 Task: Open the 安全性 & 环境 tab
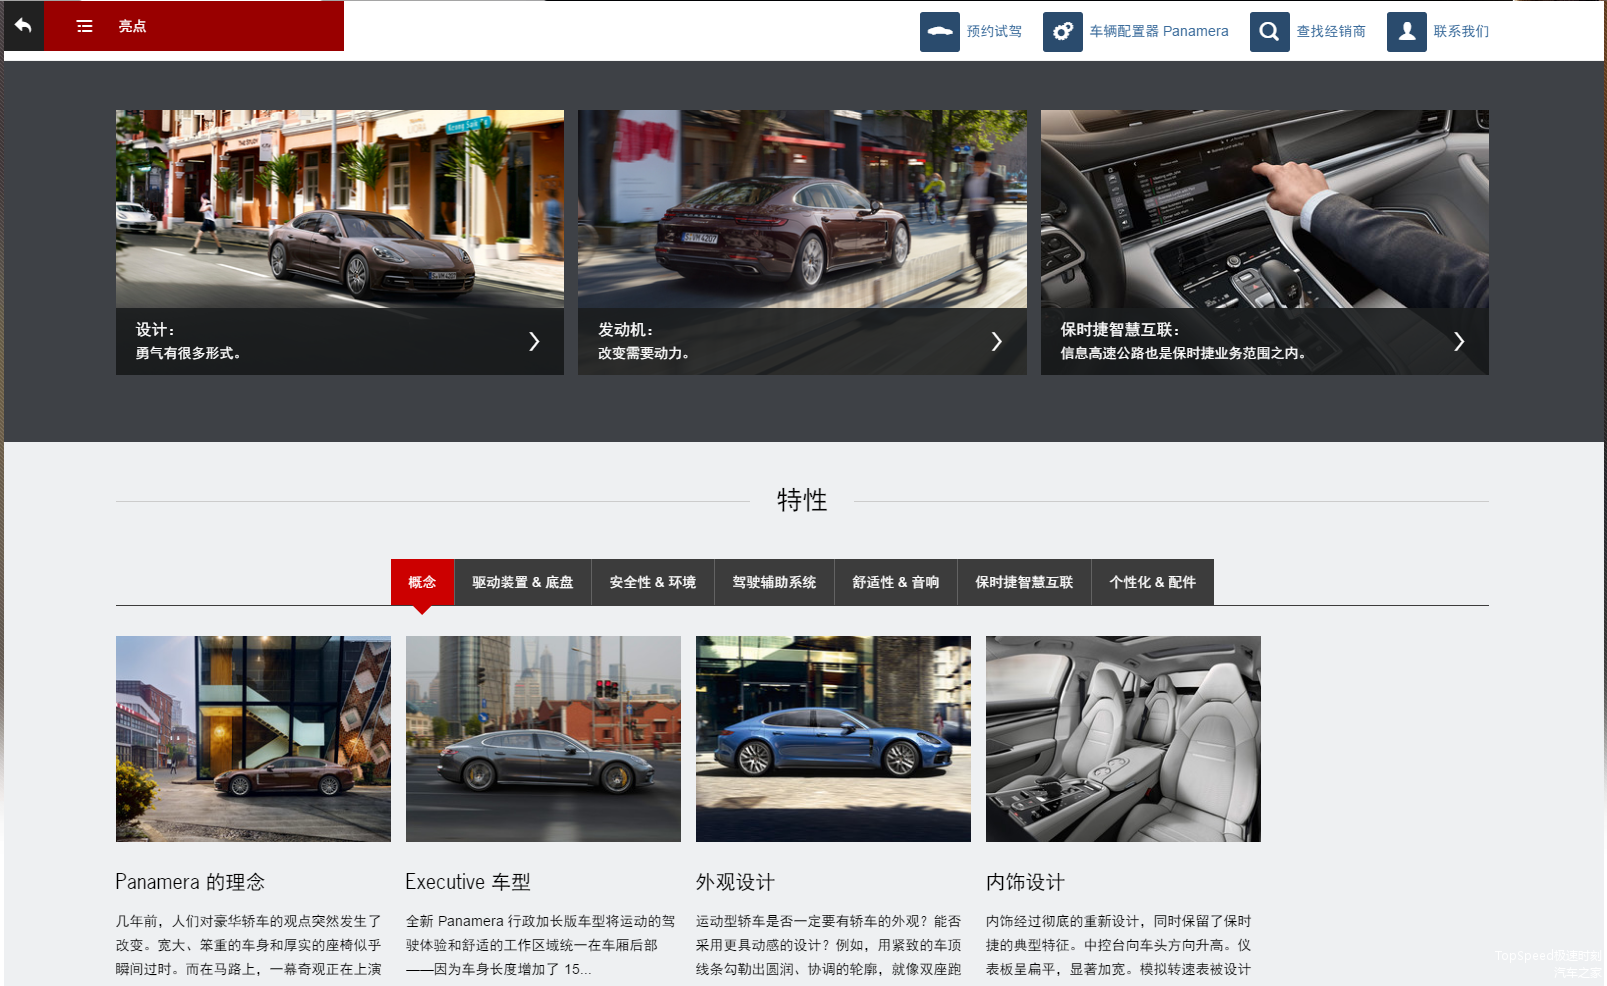tap(652, 582)
